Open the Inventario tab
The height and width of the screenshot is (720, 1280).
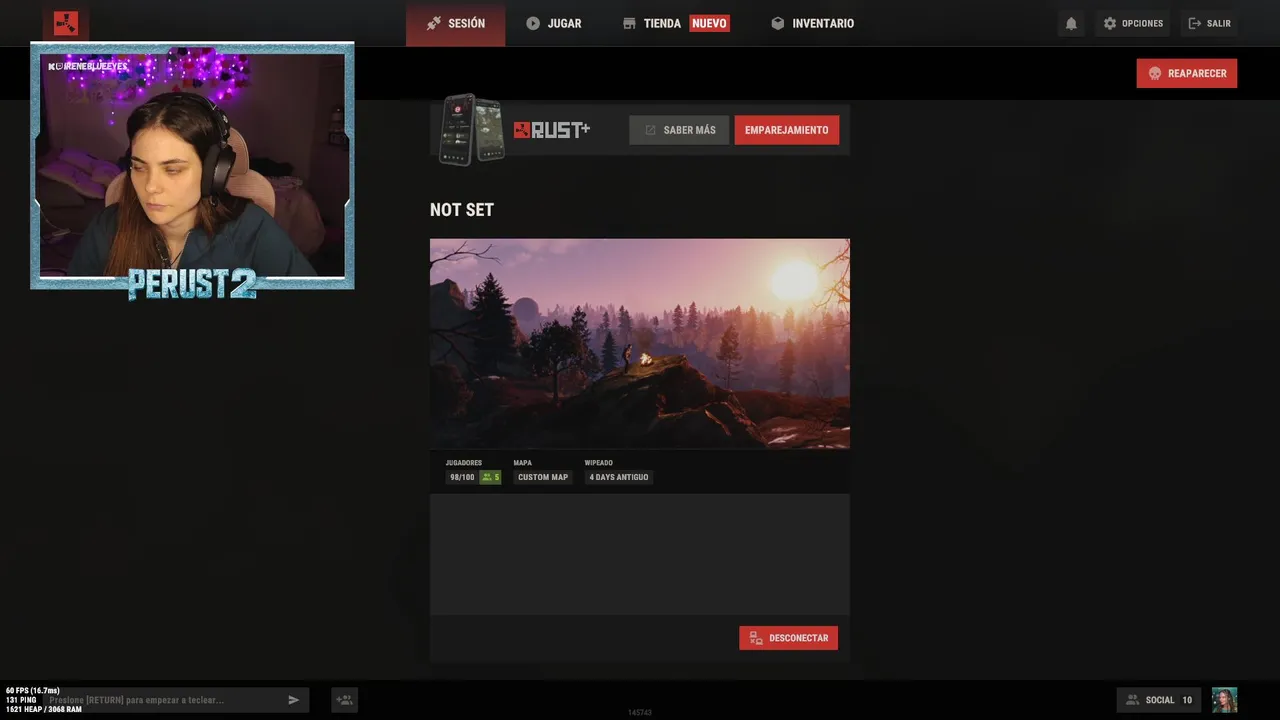pos(812,23)
